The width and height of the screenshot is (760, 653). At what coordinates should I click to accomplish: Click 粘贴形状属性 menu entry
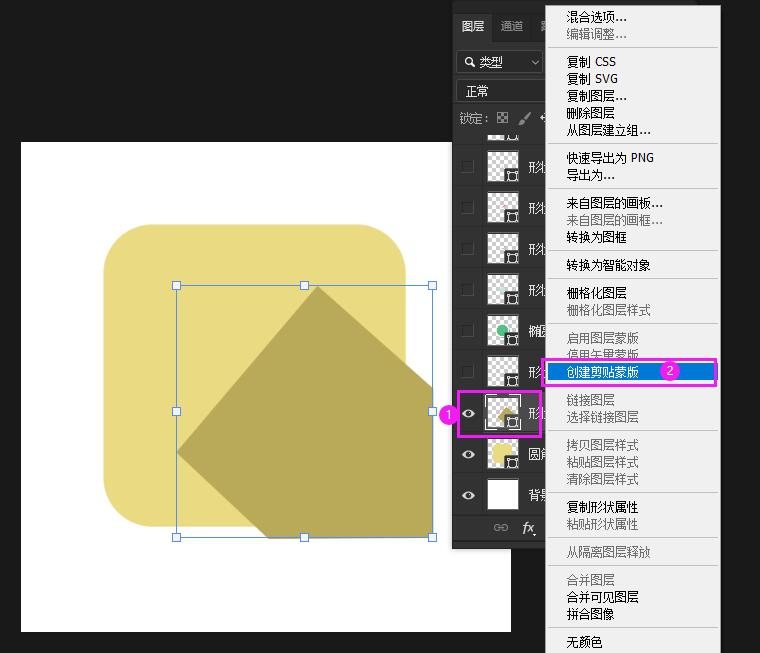point(602,524)
